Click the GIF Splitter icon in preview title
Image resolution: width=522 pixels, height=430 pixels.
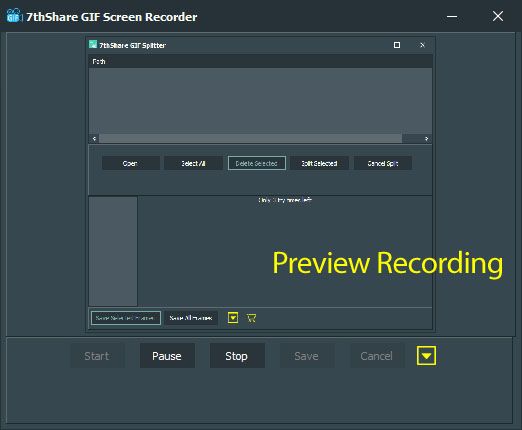93,44
